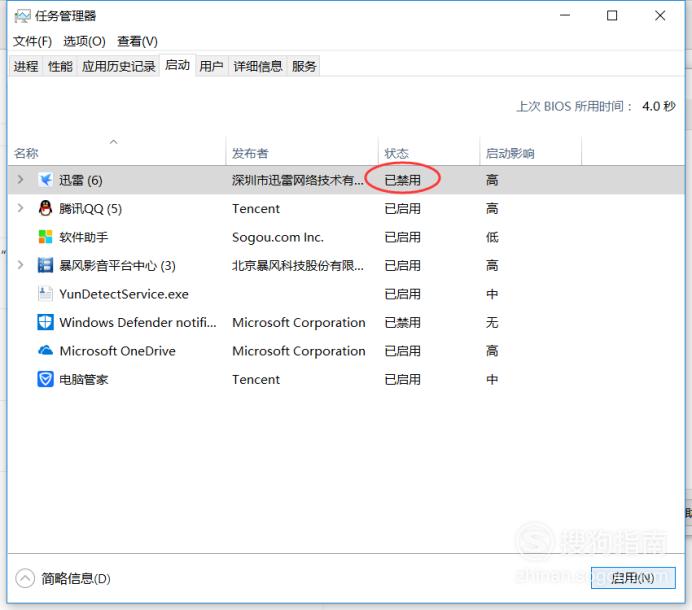692x610 pixels.
Task: Click the 迅雷 (Xunlei) bird icon
Action: (x=45, y=180)
